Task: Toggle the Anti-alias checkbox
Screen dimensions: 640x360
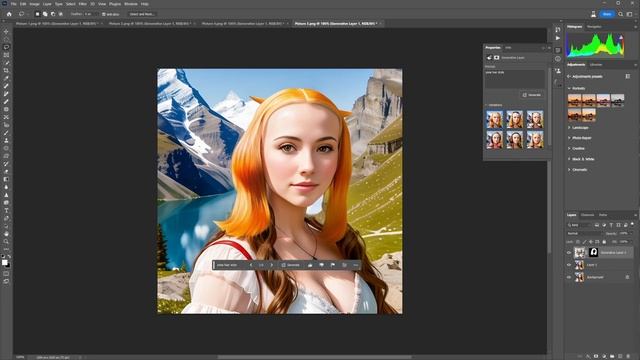Action: 104,14
